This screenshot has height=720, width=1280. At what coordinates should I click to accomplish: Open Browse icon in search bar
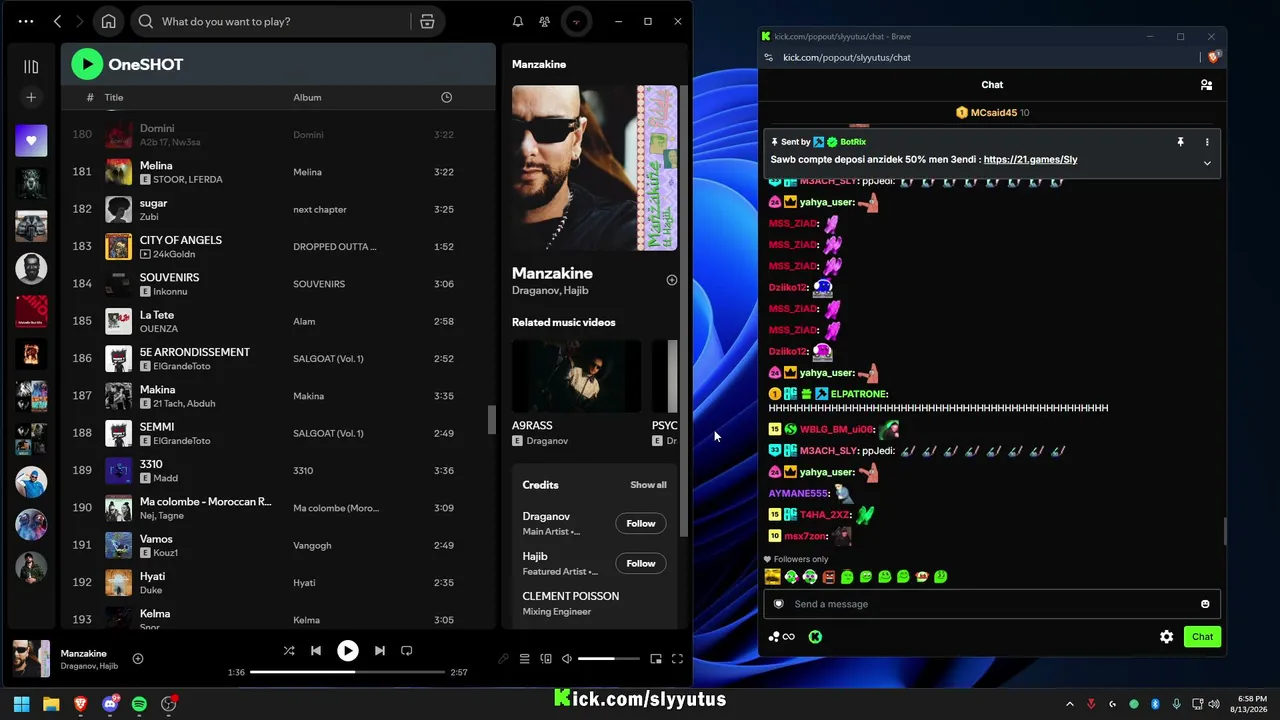[427, 21]
